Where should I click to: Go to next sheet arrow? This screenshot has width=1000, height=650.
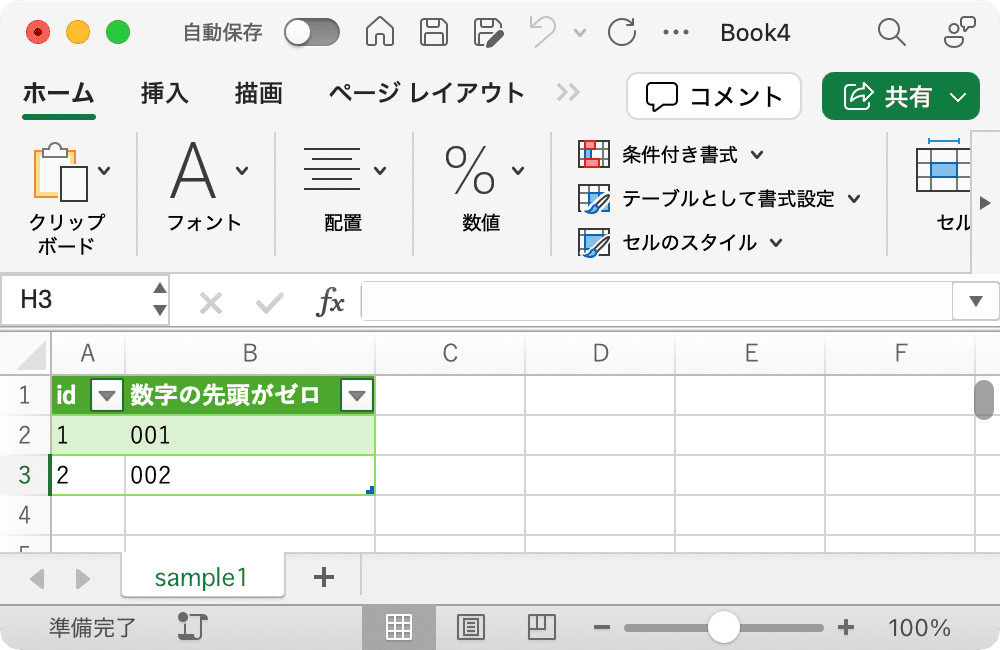click(x=83, y=579)
